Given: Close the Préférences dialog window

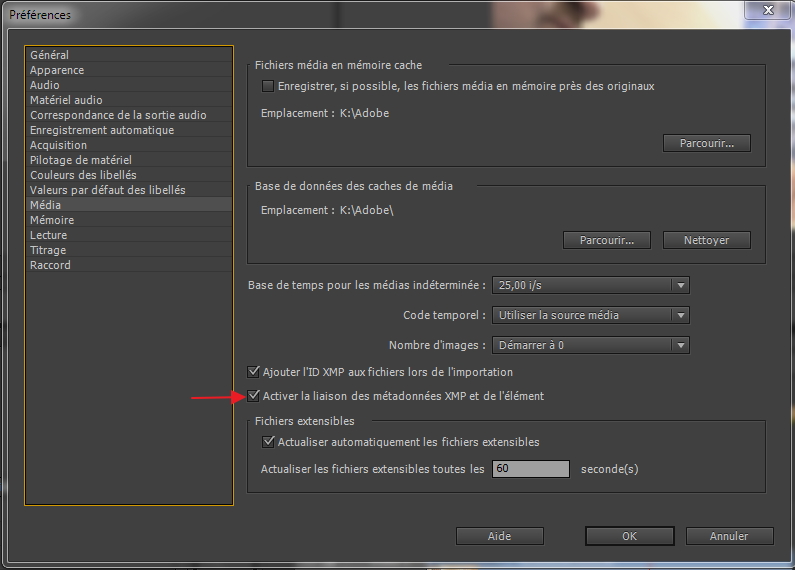Looking at the screenshot, I should click(x=768, y=10).
